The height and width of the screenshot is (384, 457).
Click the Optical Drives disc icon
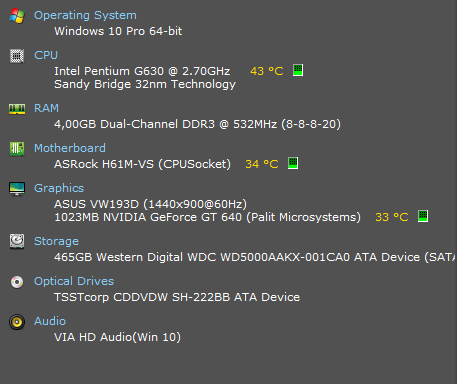(x=17, y=282)
